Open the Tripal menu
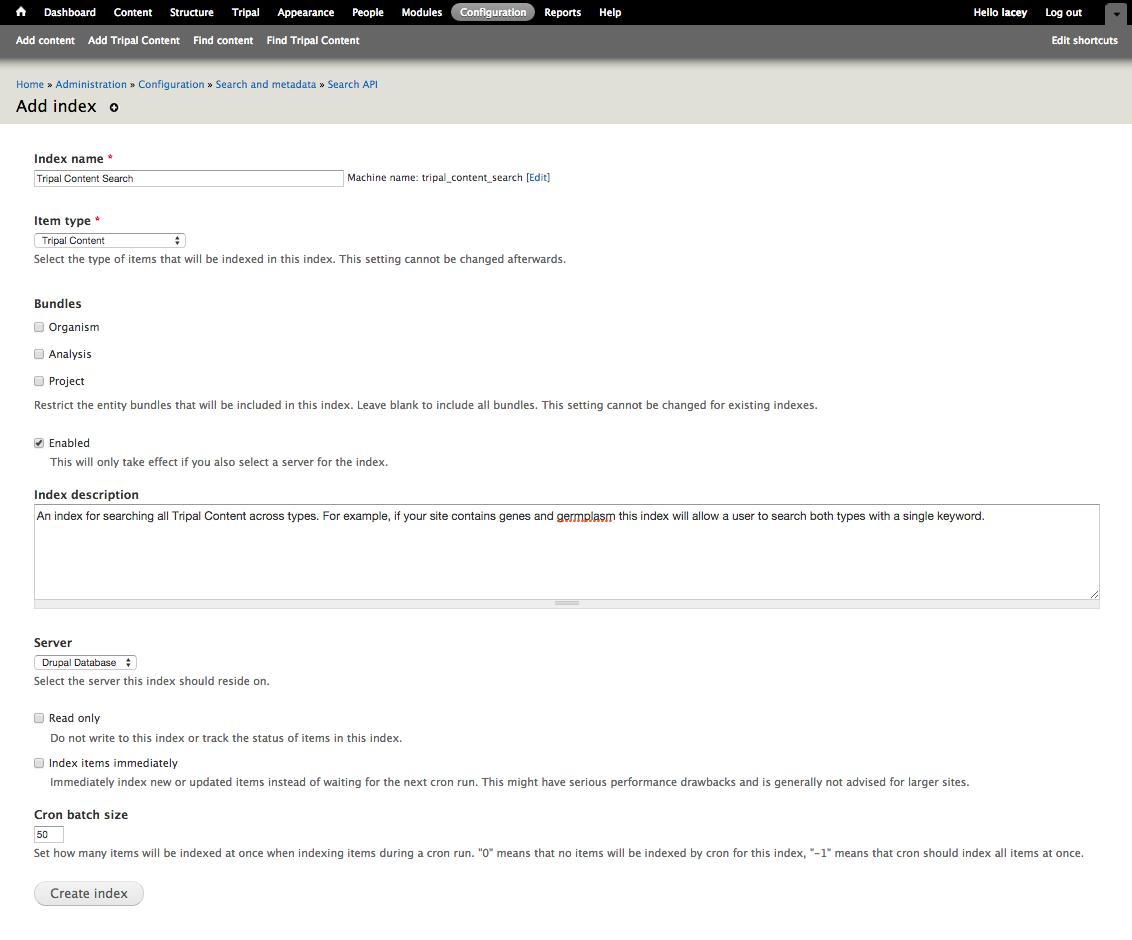The height and width of the screenshot is (940, 1132). coord(245,12)
